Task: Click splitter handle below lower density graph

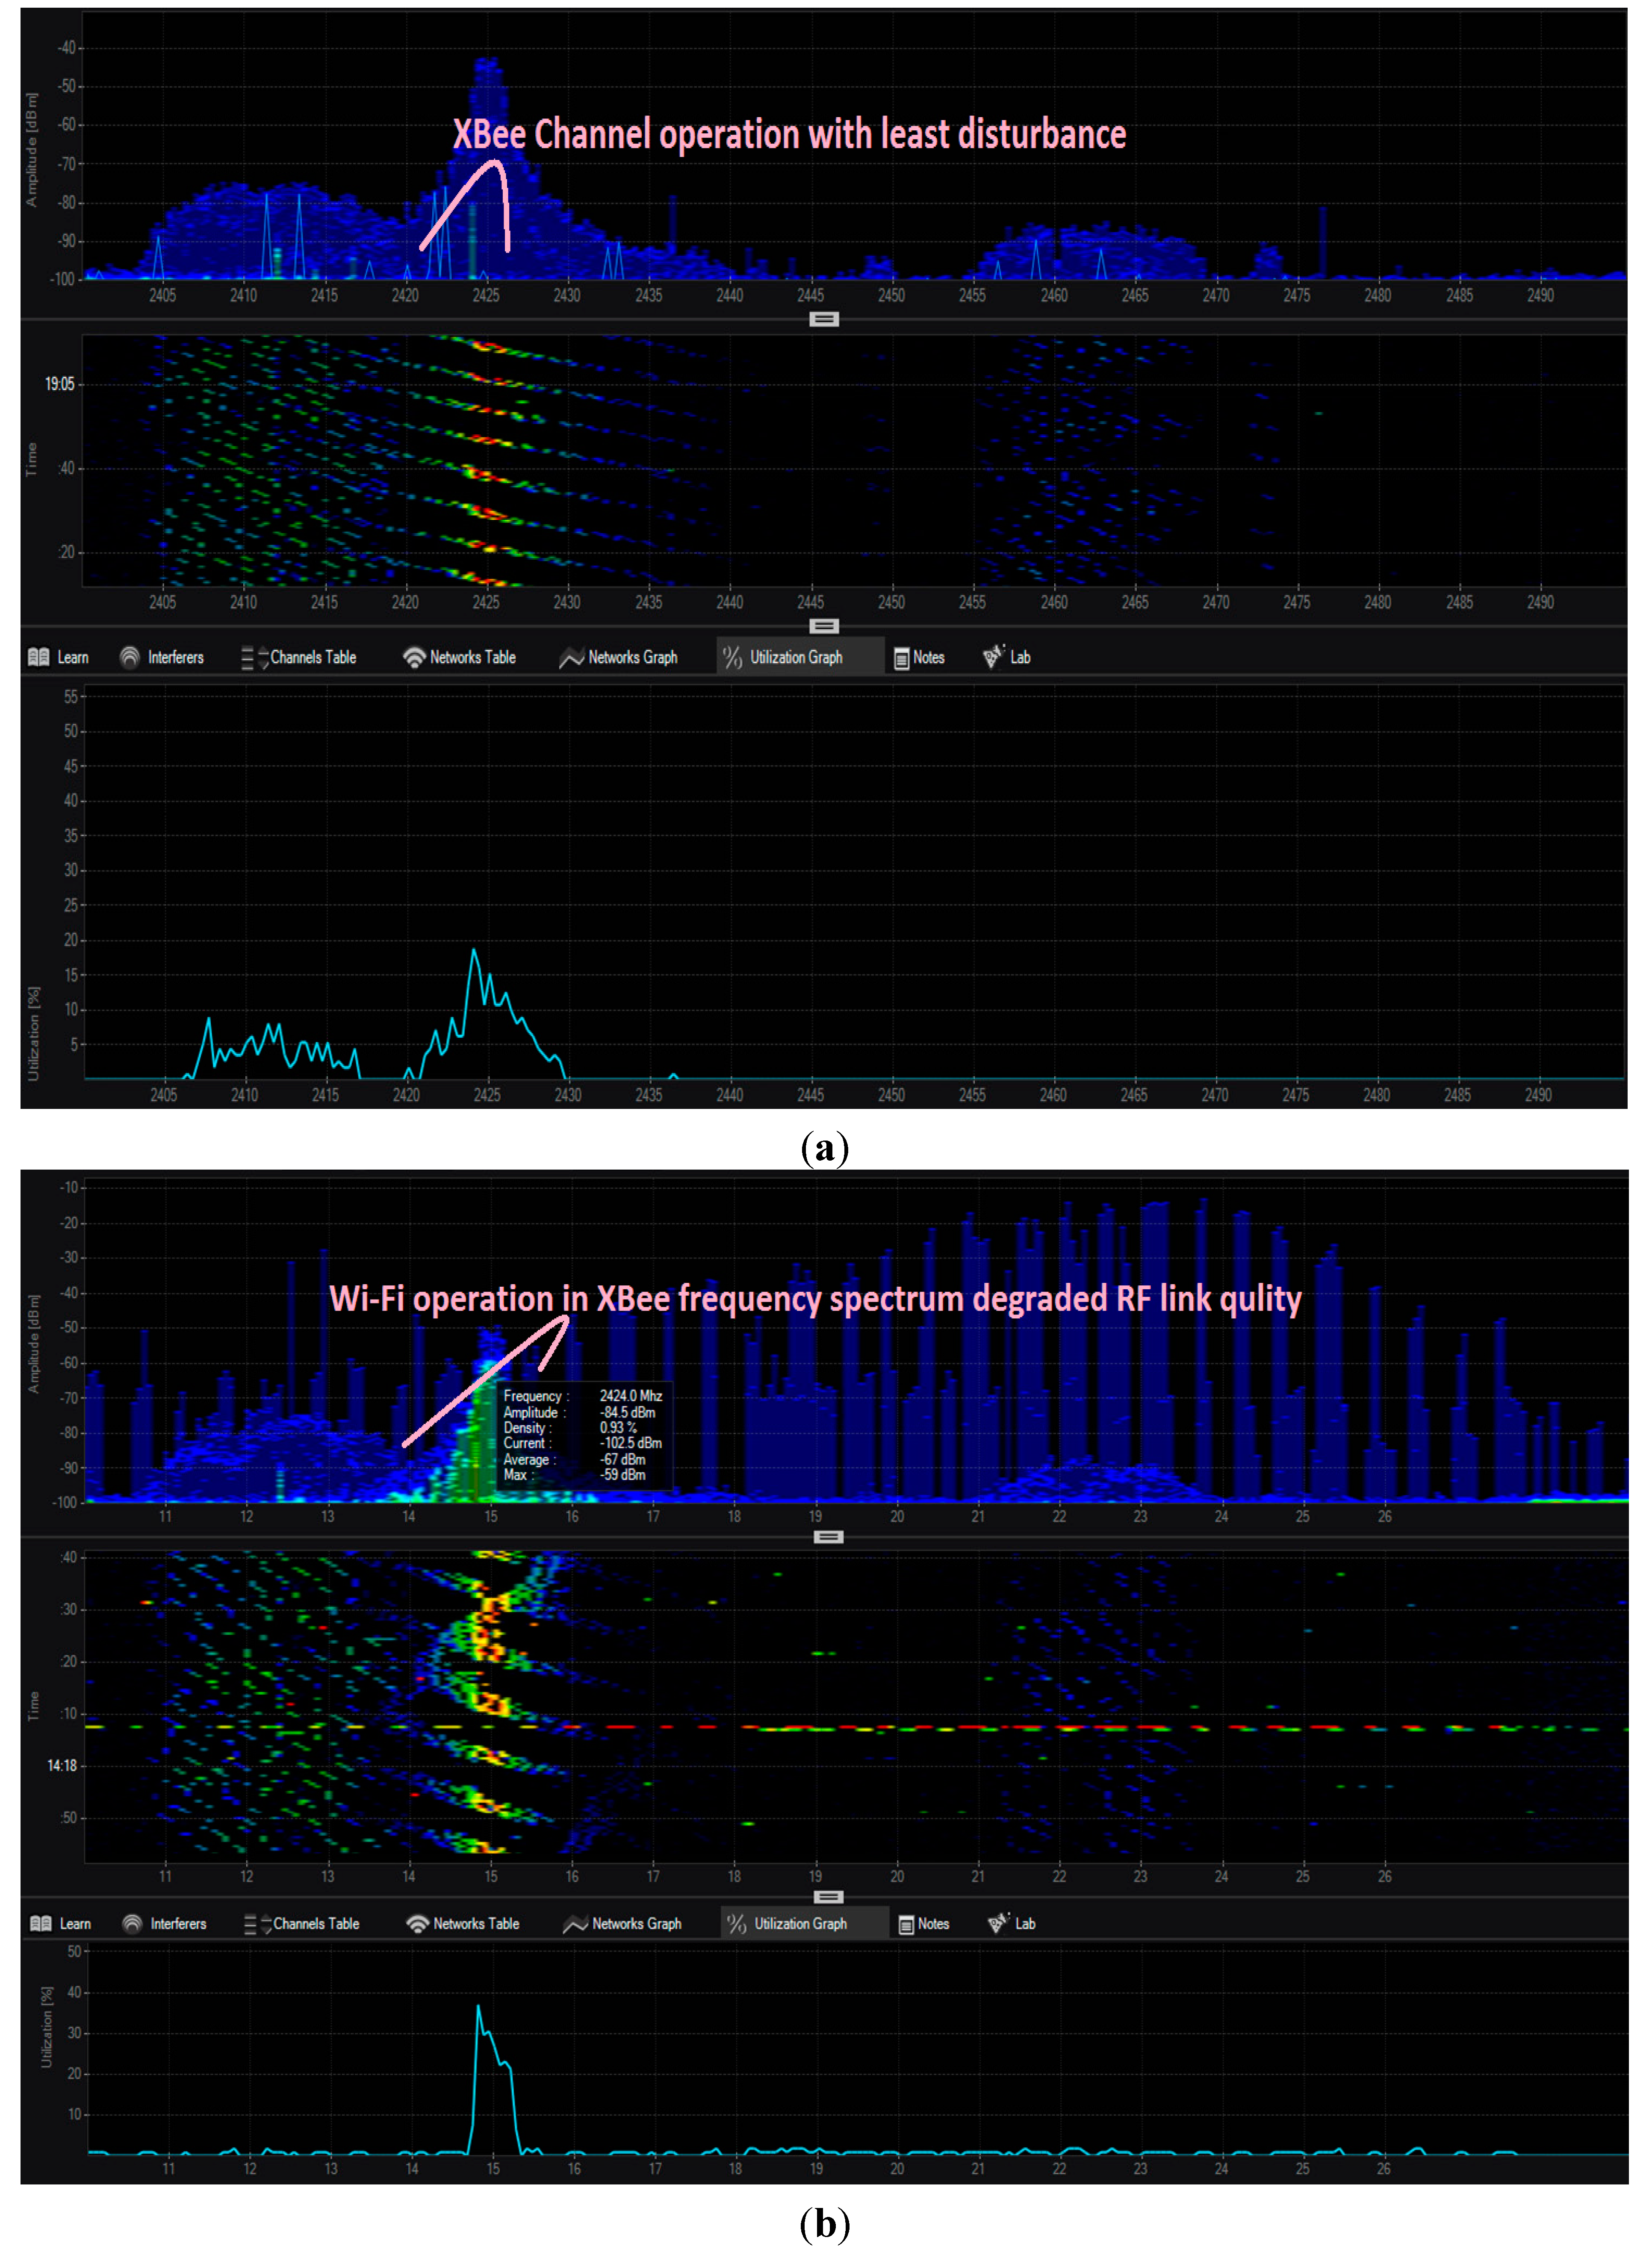Action: [x=828, y=1536]
